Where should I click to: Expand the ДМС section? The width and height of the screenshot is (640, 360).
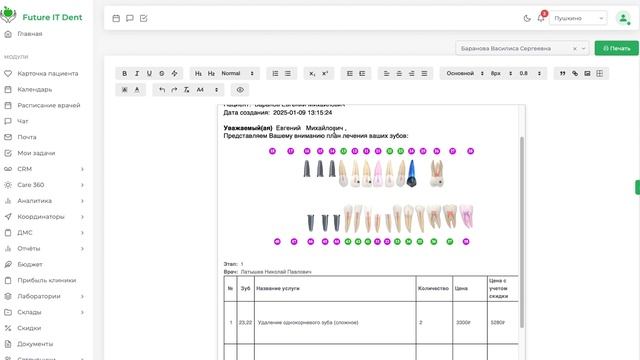(x=44, y=233)
